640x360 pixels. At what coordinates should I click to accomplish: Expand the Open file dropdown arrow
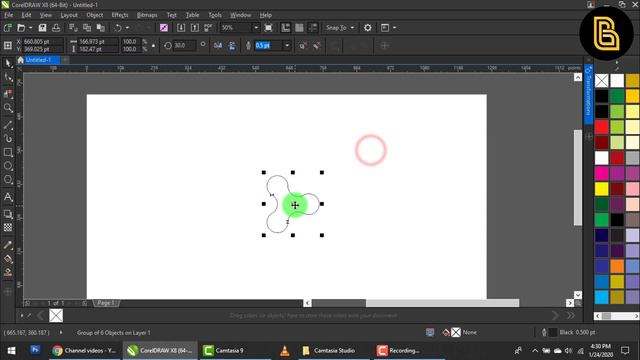31,28
